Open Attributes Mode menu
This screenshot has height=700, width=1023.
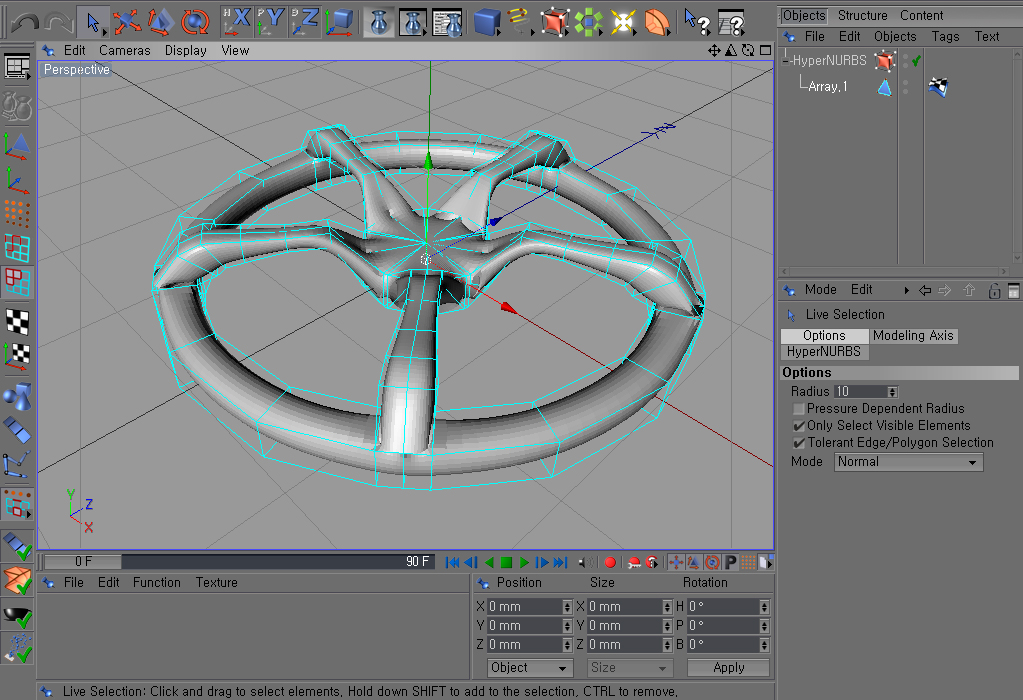point(820,290)
